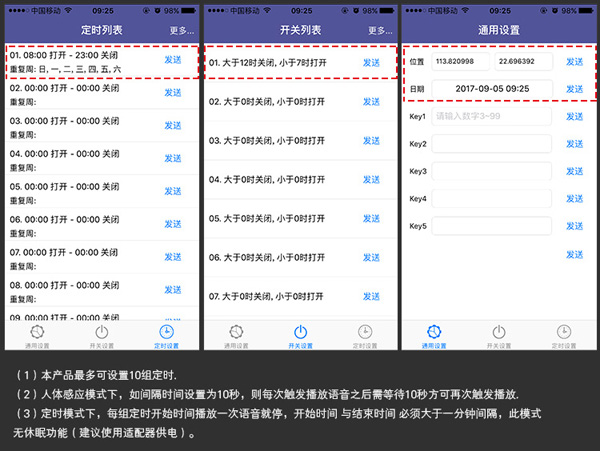Send timer 07 entry
600x451 pixels.
point(173,257)
